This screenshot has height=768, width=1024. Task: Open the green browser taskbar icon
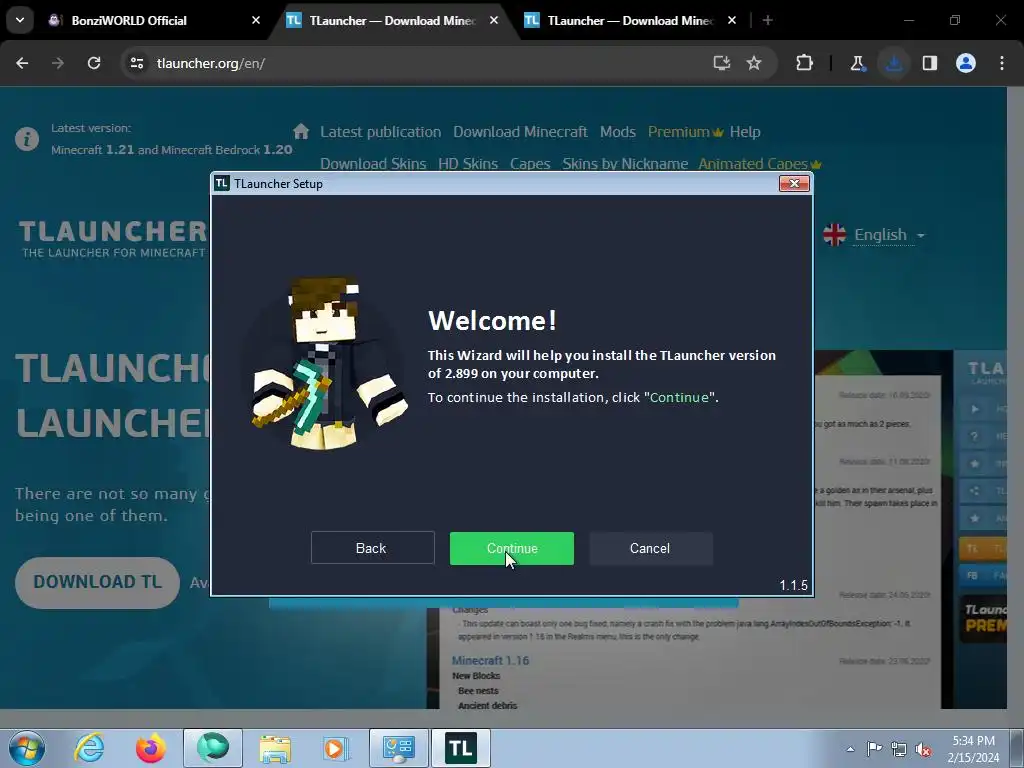click(x=213, y=748)
